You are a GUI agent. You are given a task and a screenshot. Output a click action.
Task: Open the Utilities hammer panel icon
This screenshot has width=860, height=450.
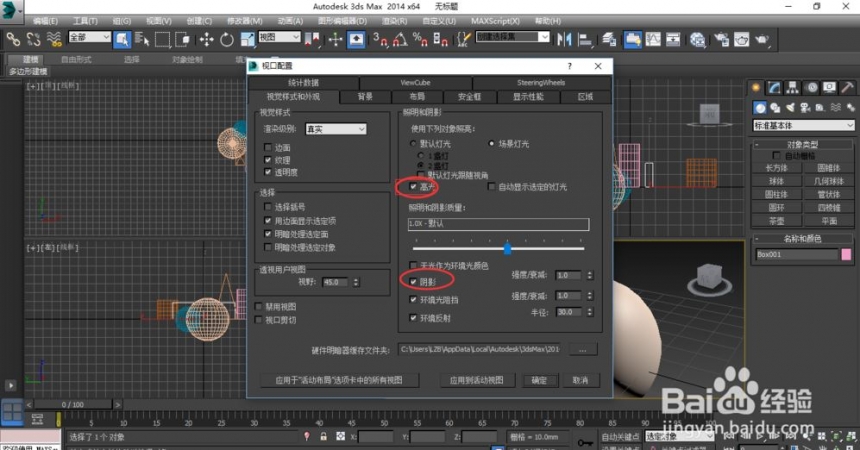click(x=847, y=87)
